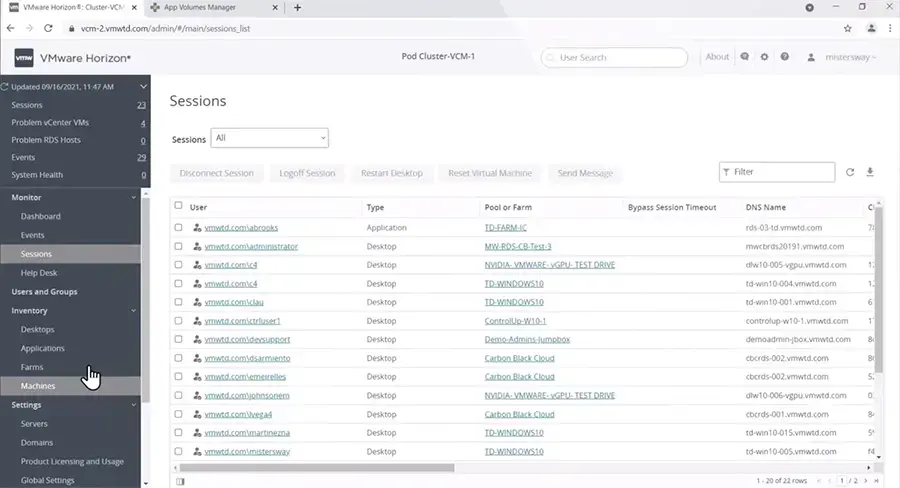Click the table vertical scrollbar thumb
Viewport: 900px width, 488px height.
coord(878,289)
